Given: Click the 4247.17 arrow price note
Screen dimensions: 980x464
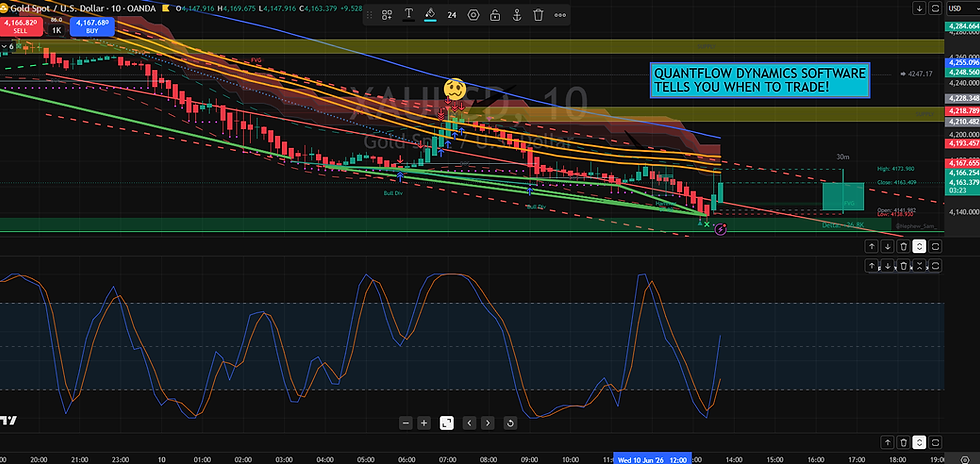Looking at the screenshot, I should [x=916, y=74].
